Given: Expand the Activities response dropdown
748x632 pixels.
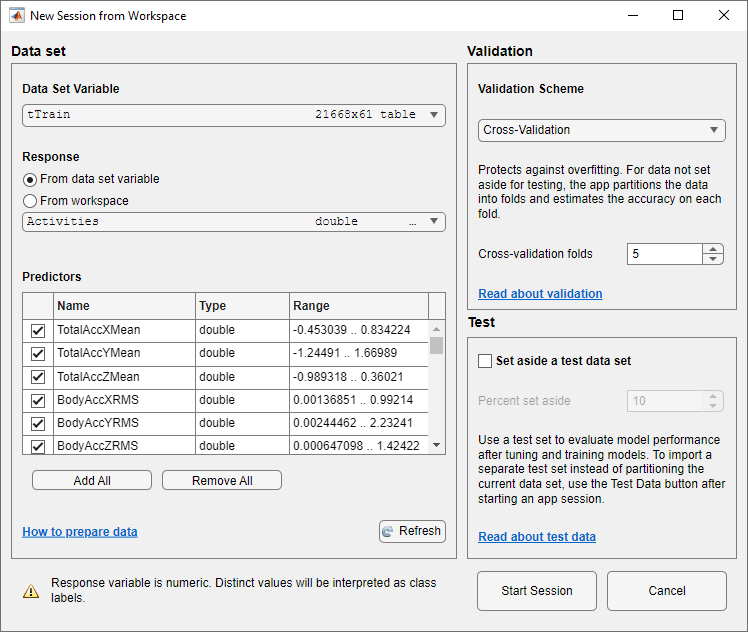Looking at the screenshot, I should tap(233, 221).
